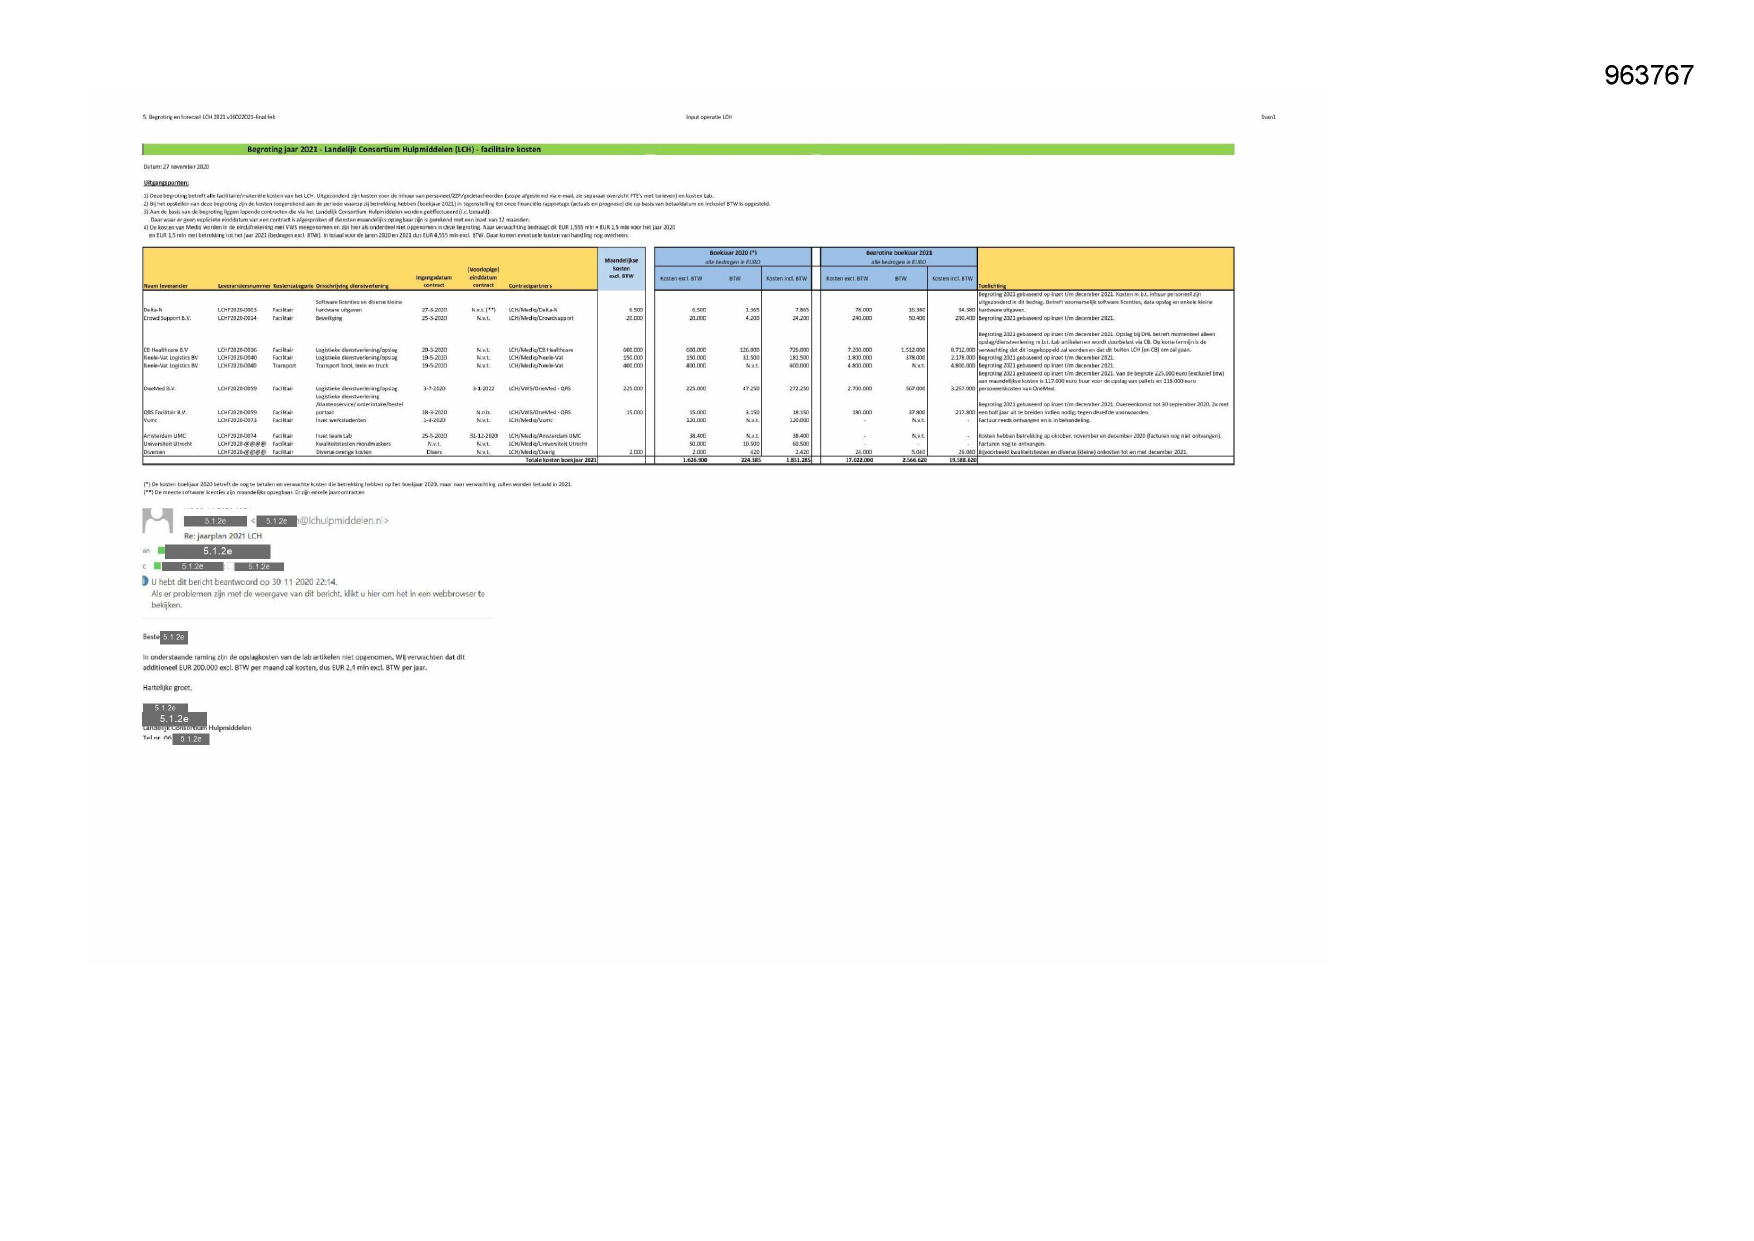Click the green presence indicator next to 'an' recipient
Image resolution: width=1754 pixels, height=1241 pixels.
[160, 550]
